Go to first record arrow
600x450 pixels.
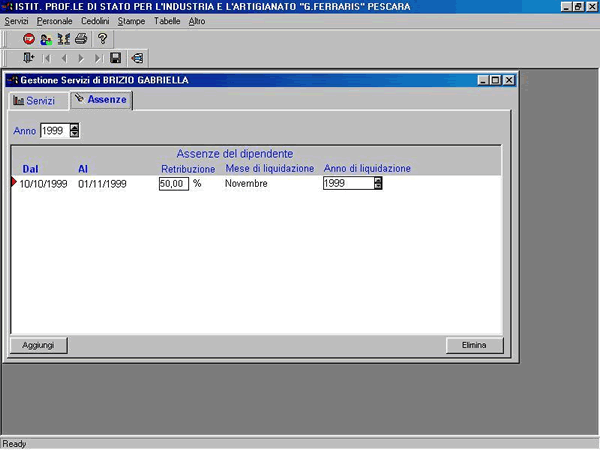[47, 59]
